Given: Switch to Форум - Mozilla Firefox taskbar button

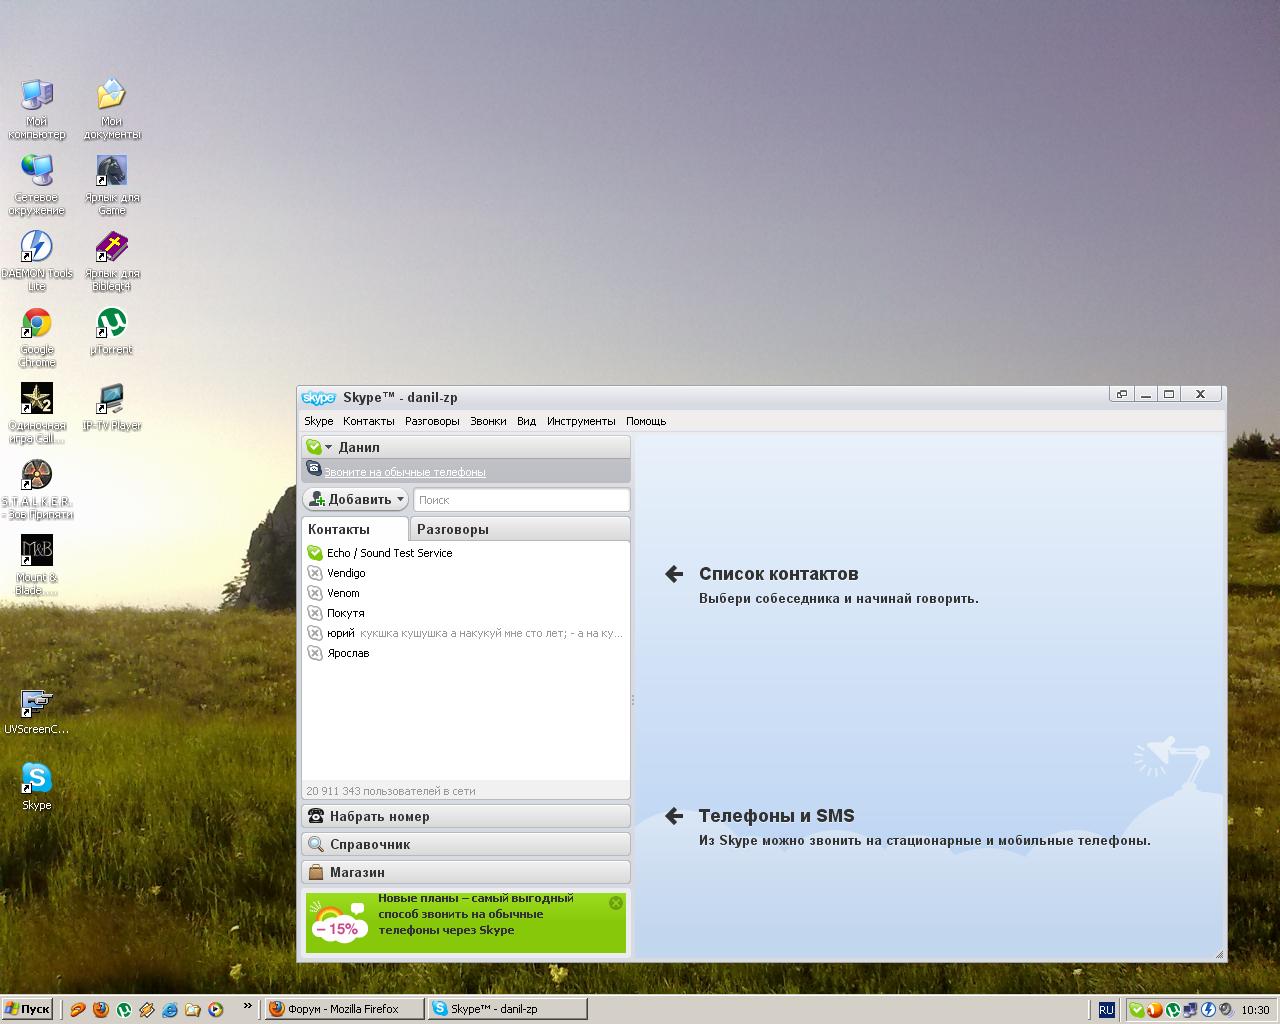Looking at the screenshot, I should tap(344, 1009).
